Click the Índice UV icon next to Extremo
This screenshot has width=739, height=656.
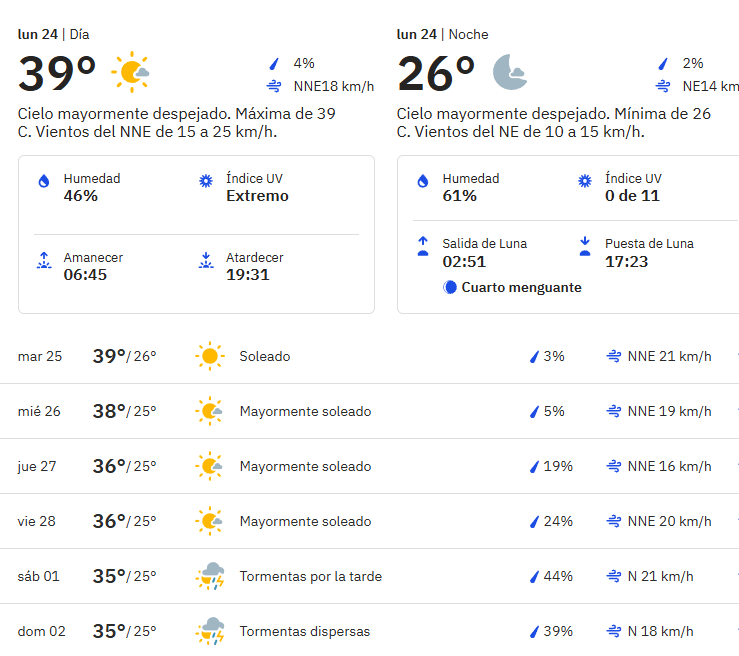click(x=206, y=181)
